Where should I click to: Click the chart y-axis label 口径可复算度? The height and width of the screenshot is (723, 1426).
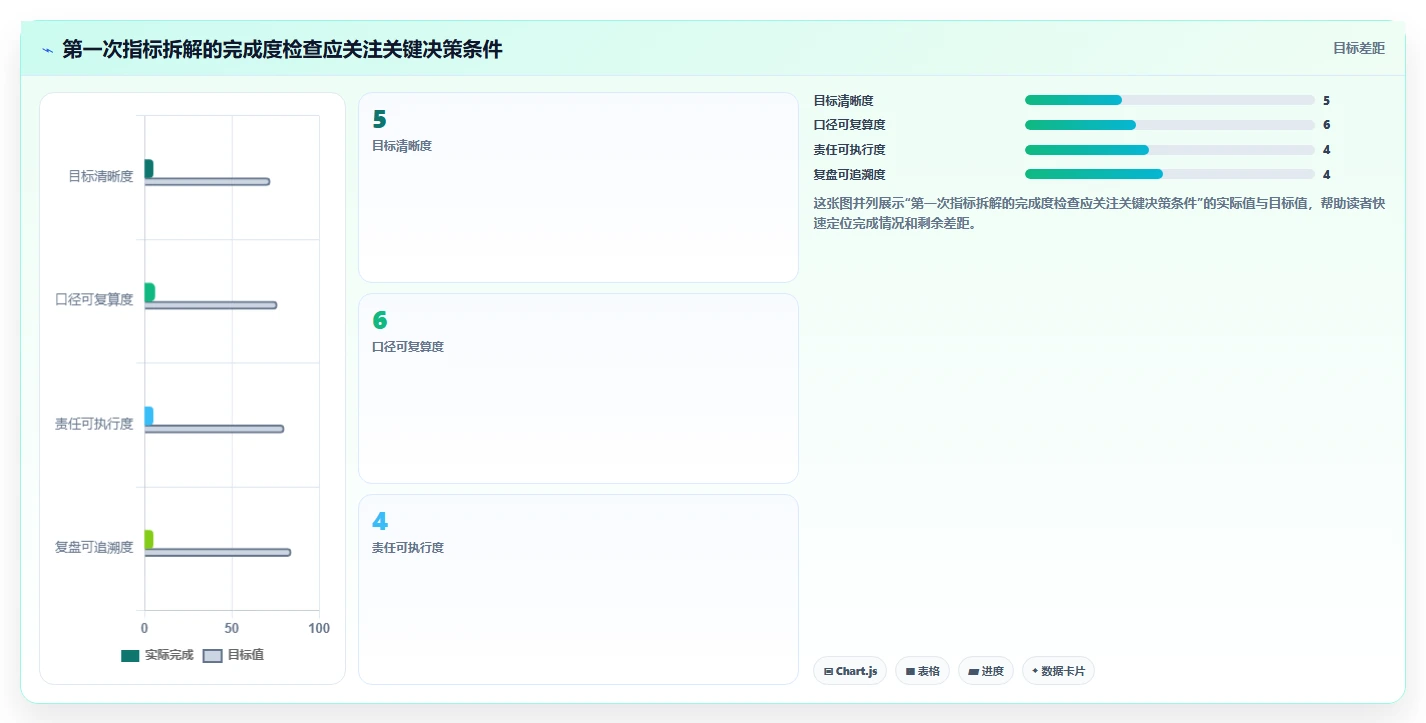coord(94,300)
